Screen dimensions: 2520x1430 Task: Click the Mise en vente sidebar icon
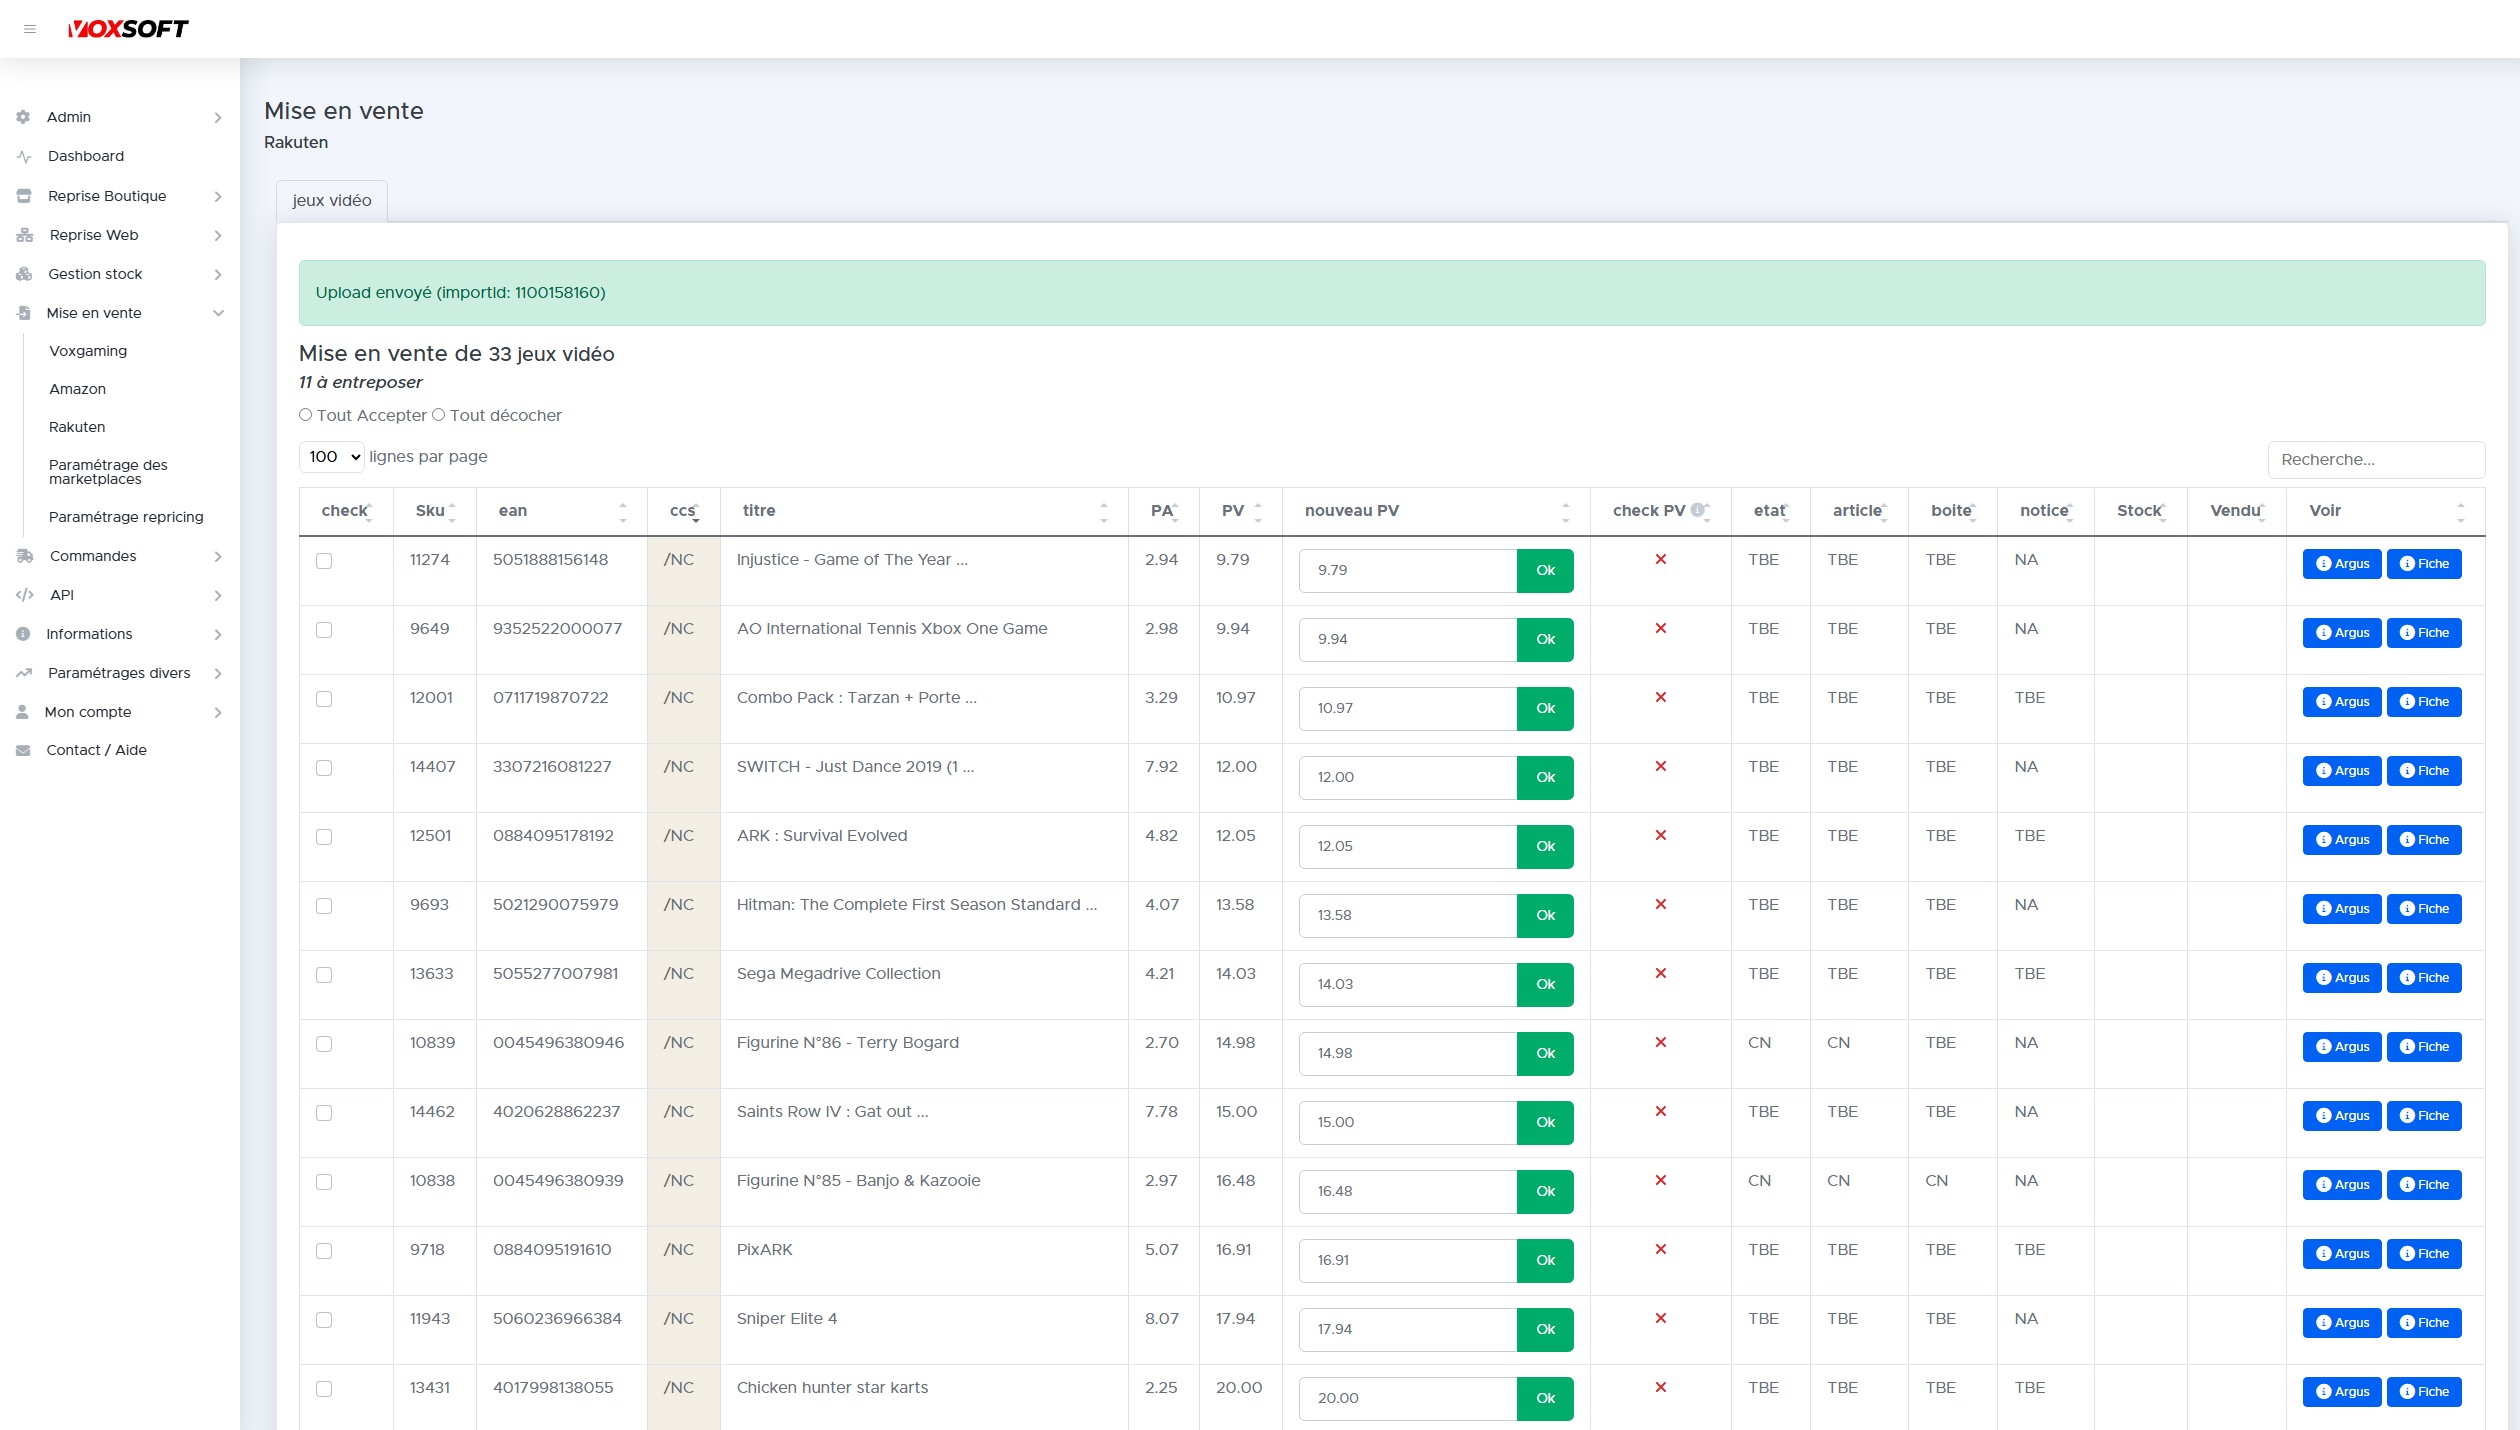point(23,313)
